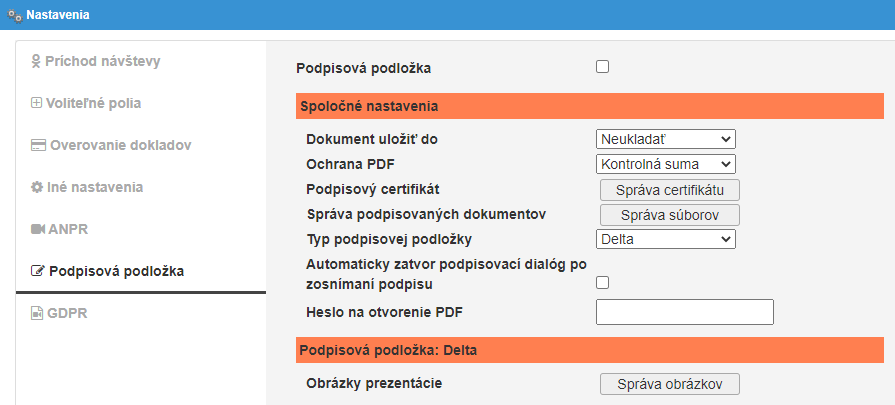The height and width of the screenshot is (405, 895).
Task: Open the Voliteľné polia tab
Action: (x=95, y=103)
